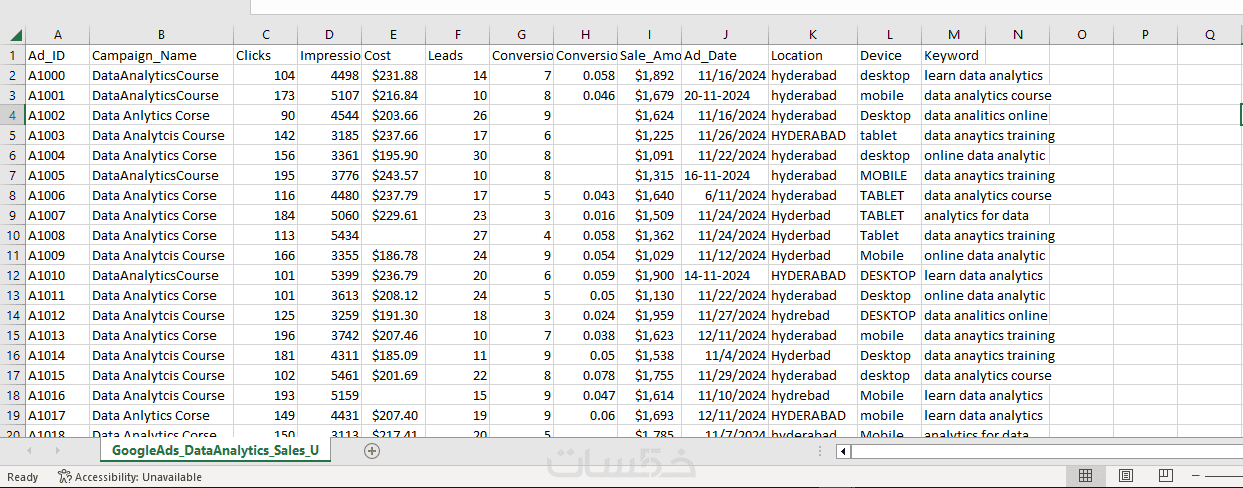Click the Campaign_Name header cell
This screenshot has width=1243, height=488.
click(161, 55)
